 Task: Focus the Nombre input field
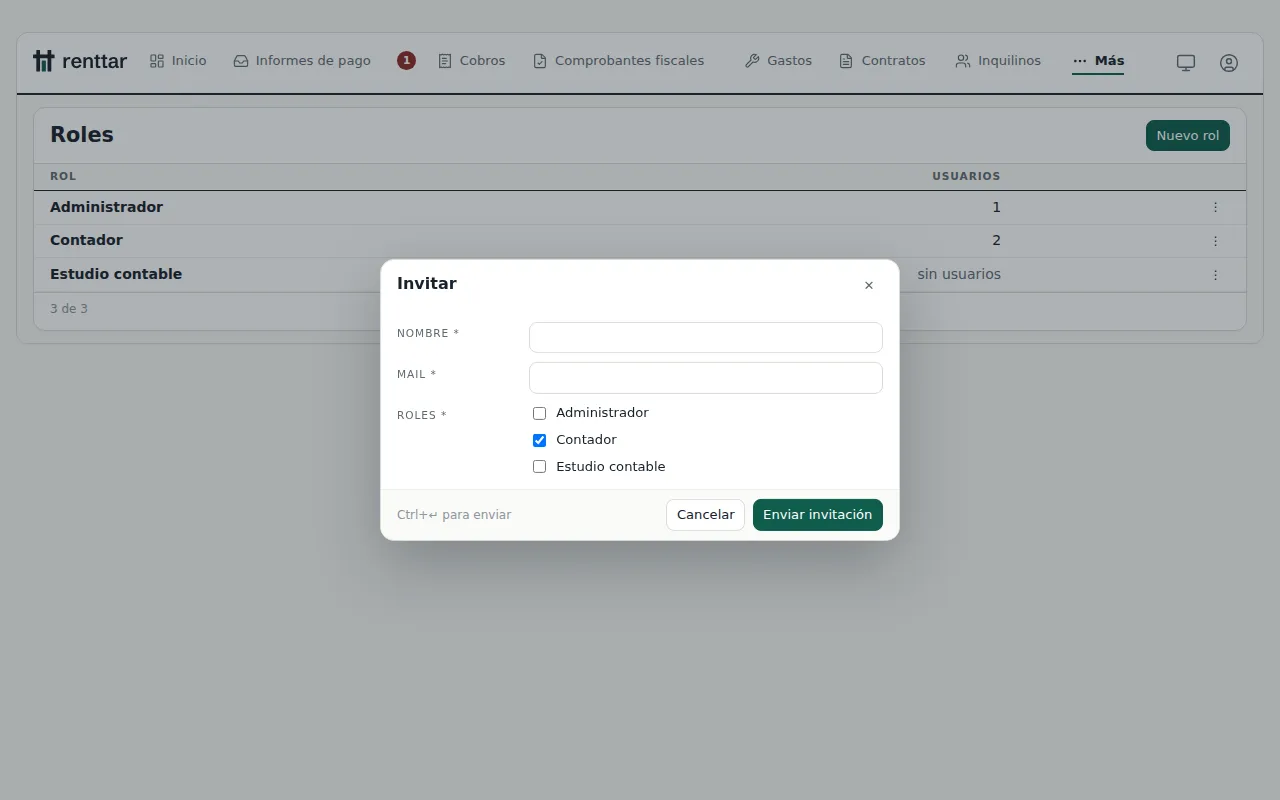(706, 337)
